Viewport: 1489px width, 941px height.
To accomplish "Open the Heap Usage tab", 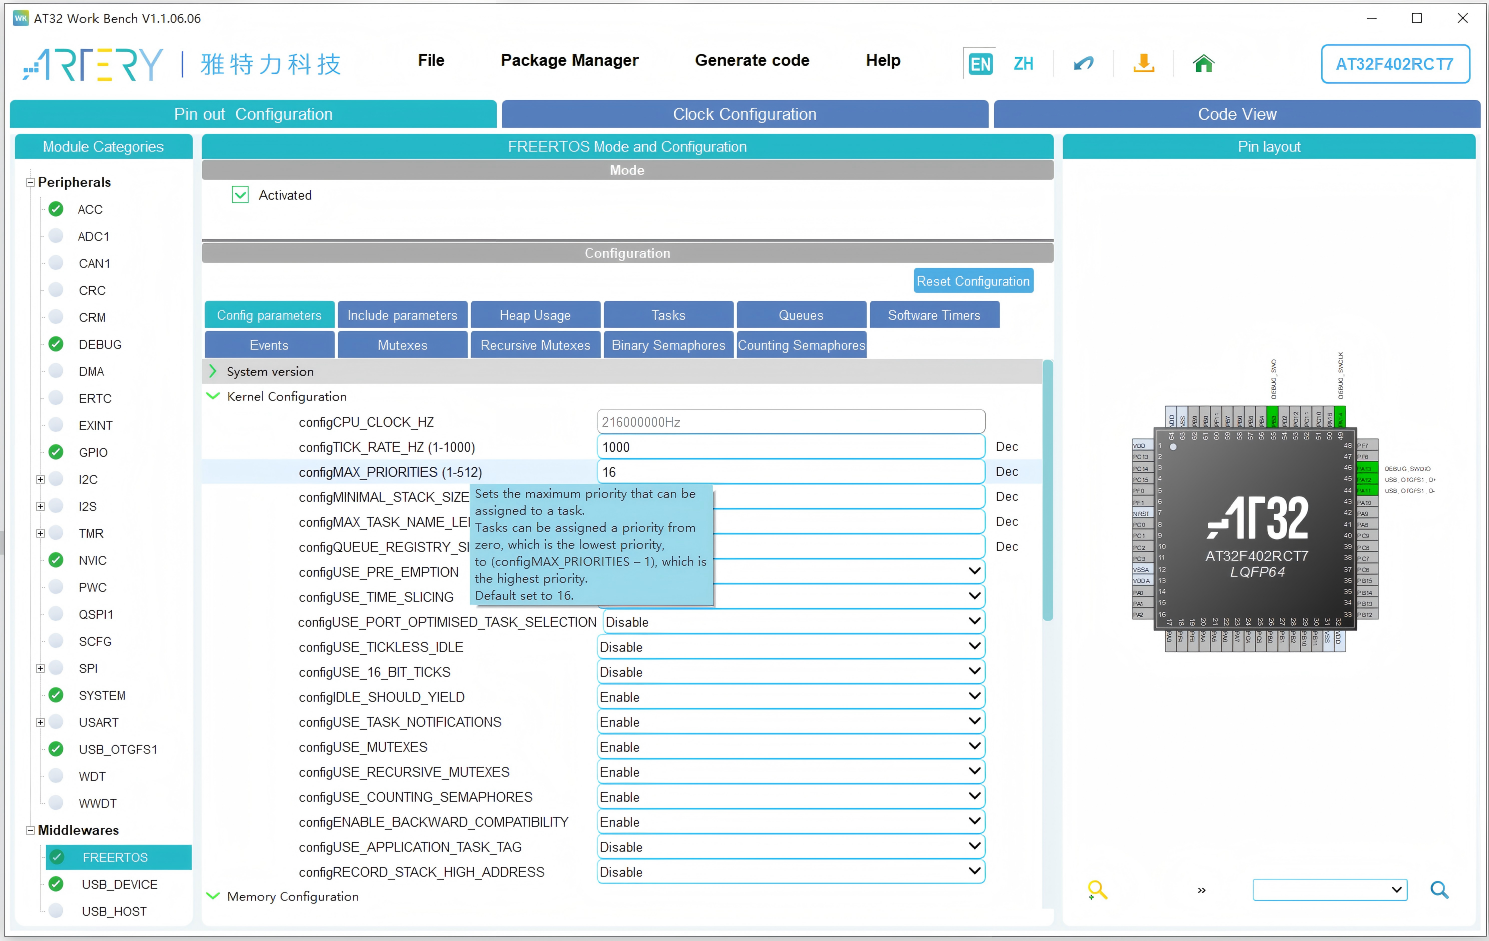I will 535,315.
